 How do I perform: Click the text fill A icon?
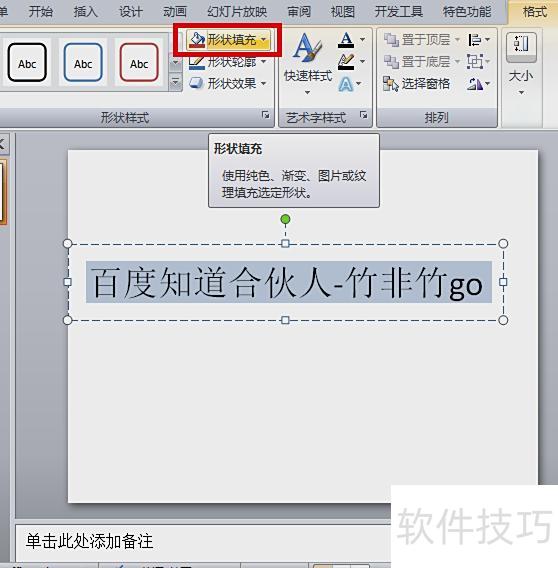pos(346,39)
